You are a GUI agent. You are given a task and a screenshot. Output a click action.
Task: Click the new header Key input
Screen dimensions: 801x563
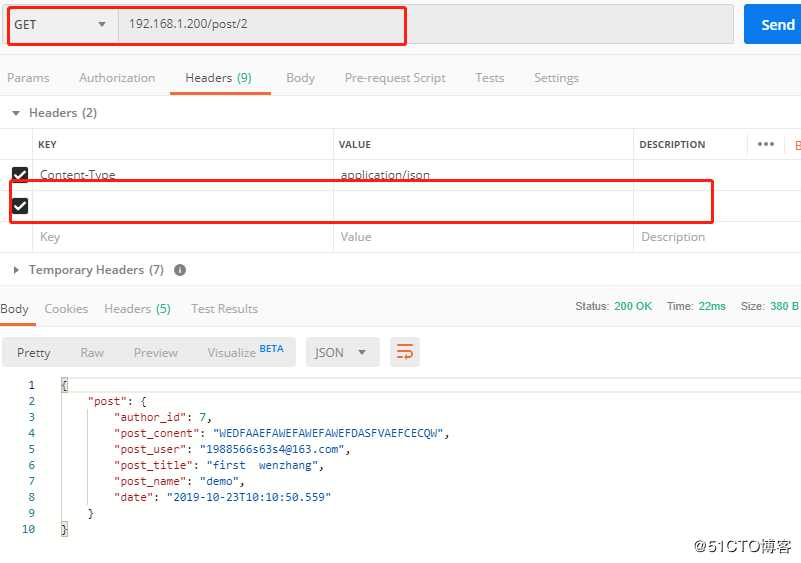coord(183,237)
